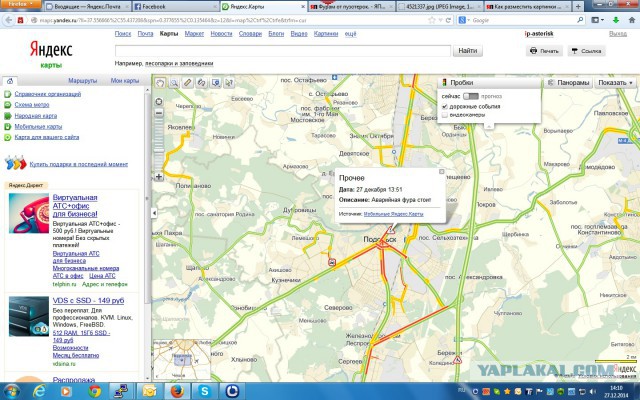
Task: Open a new Firefox tab with plus
Action: tap(578, 7)
